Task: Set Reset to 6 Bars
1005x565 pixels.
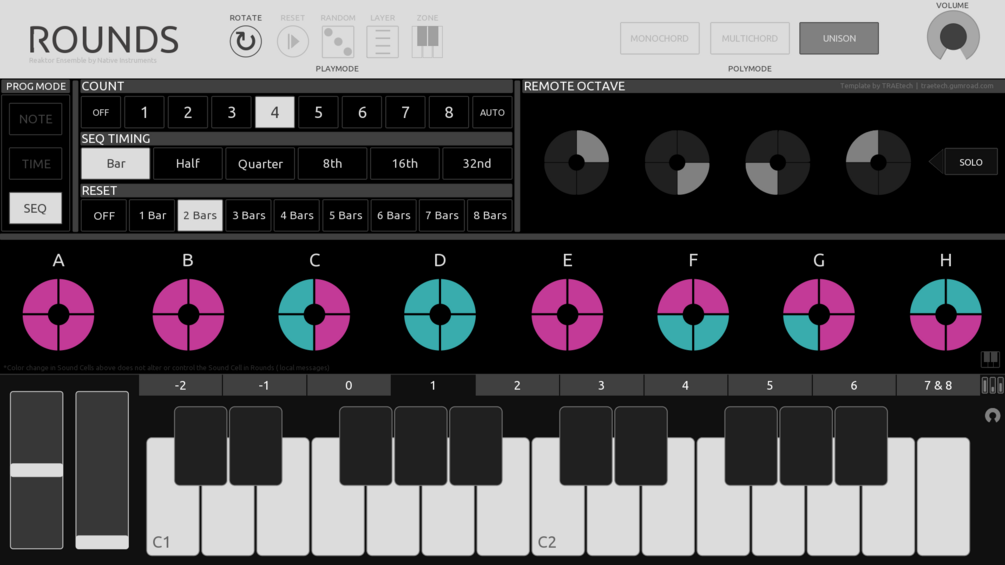Action: point(394,215)
